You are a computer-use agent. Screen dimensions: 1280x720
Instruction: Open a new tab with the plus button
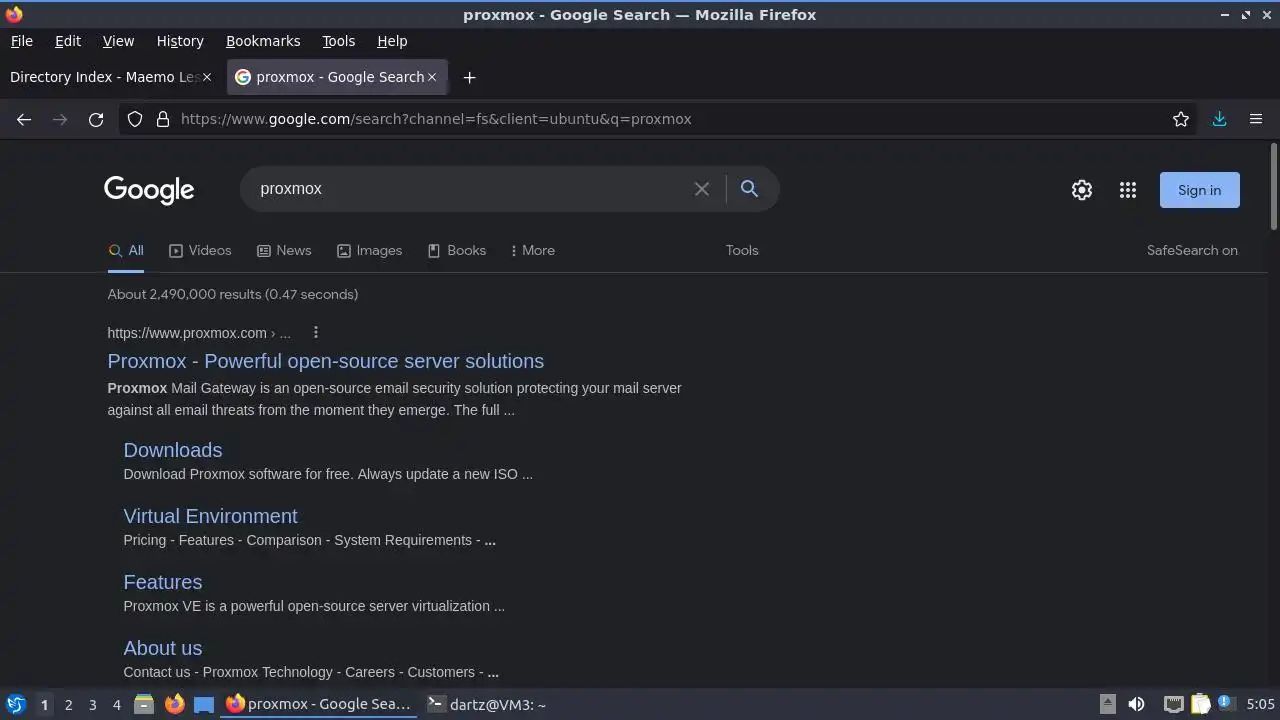tap(469, 77)
